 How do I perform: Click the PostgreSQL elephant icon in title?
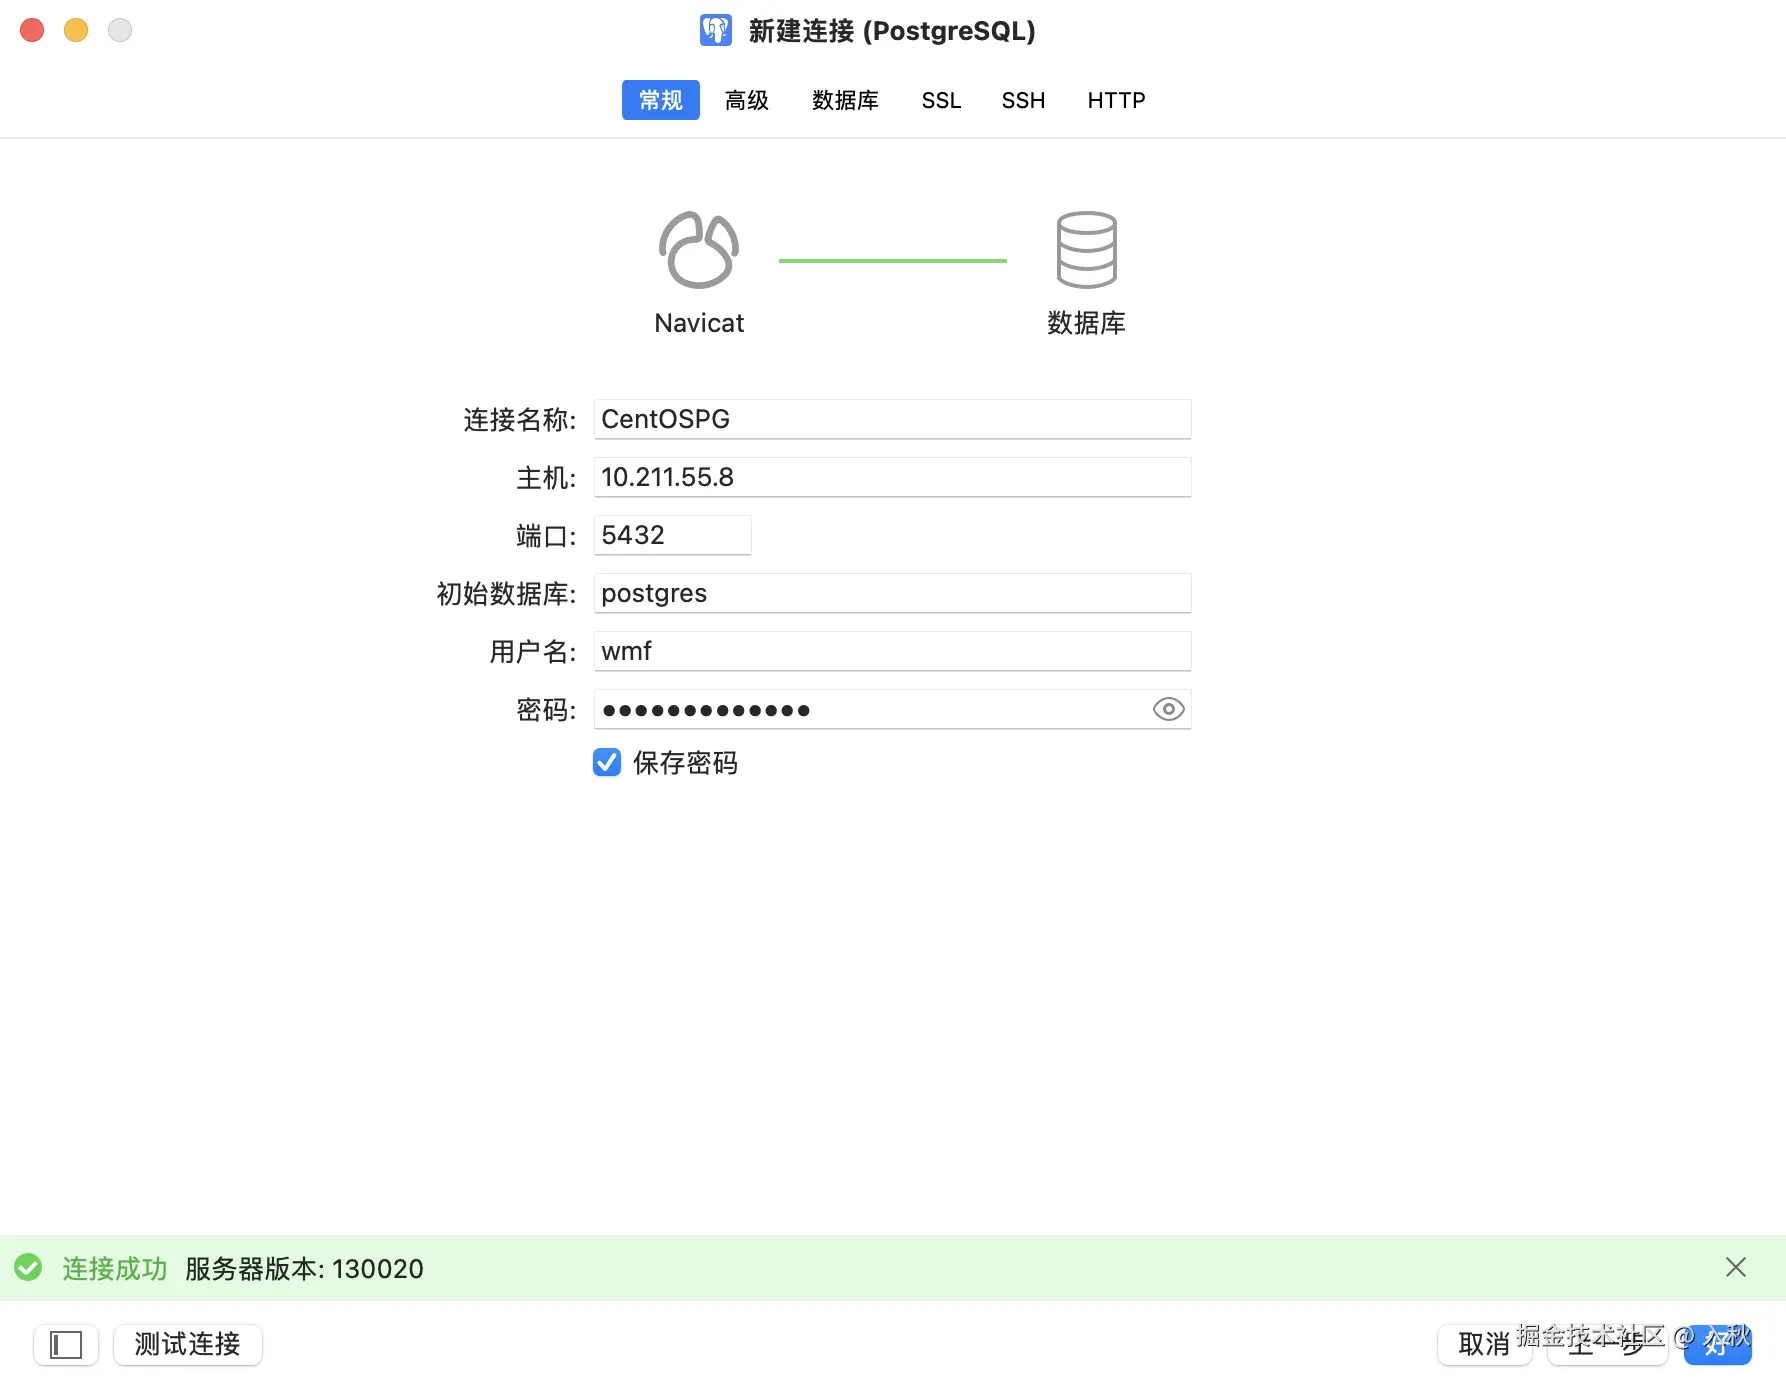716,30
